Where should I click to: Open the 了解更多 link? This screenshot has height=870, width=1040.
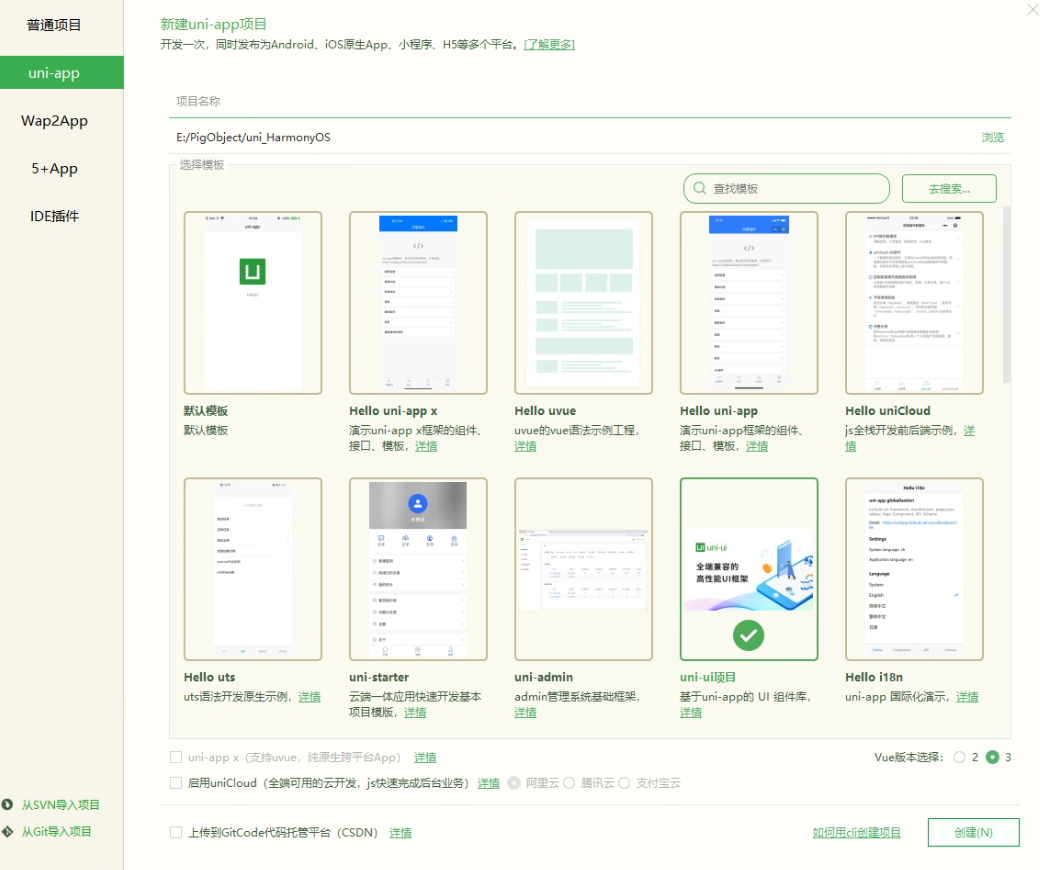549,44
